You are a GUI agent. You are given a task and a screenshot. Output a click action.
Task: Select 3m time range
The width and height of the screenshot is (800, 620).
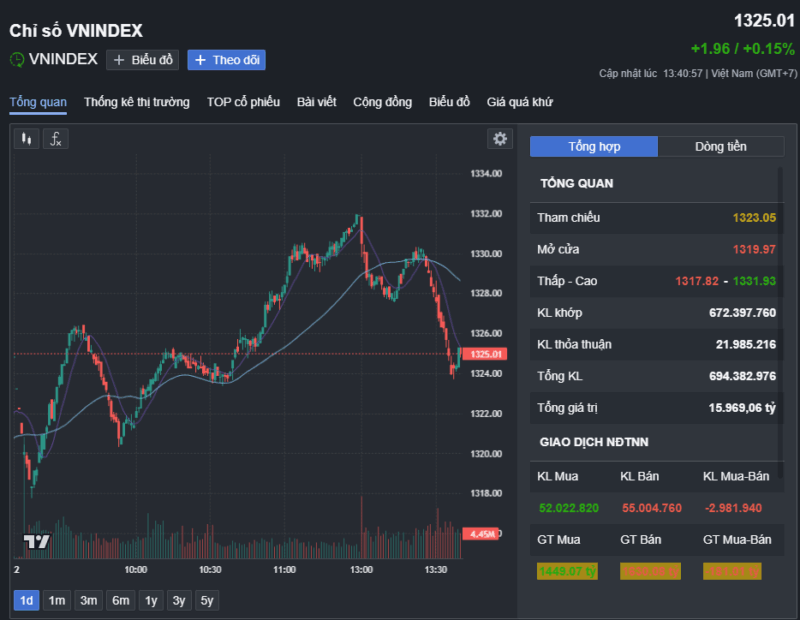(x=88, y=601)
